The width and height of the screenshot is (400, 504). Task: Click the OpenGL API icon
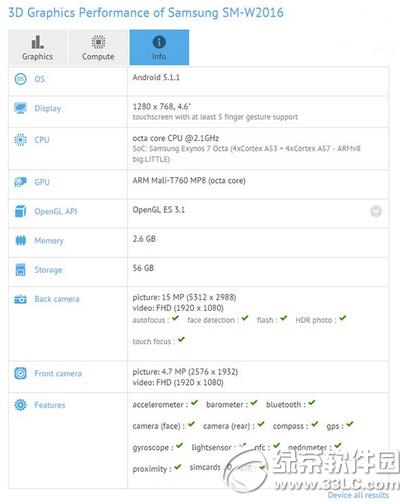point(20,211)
